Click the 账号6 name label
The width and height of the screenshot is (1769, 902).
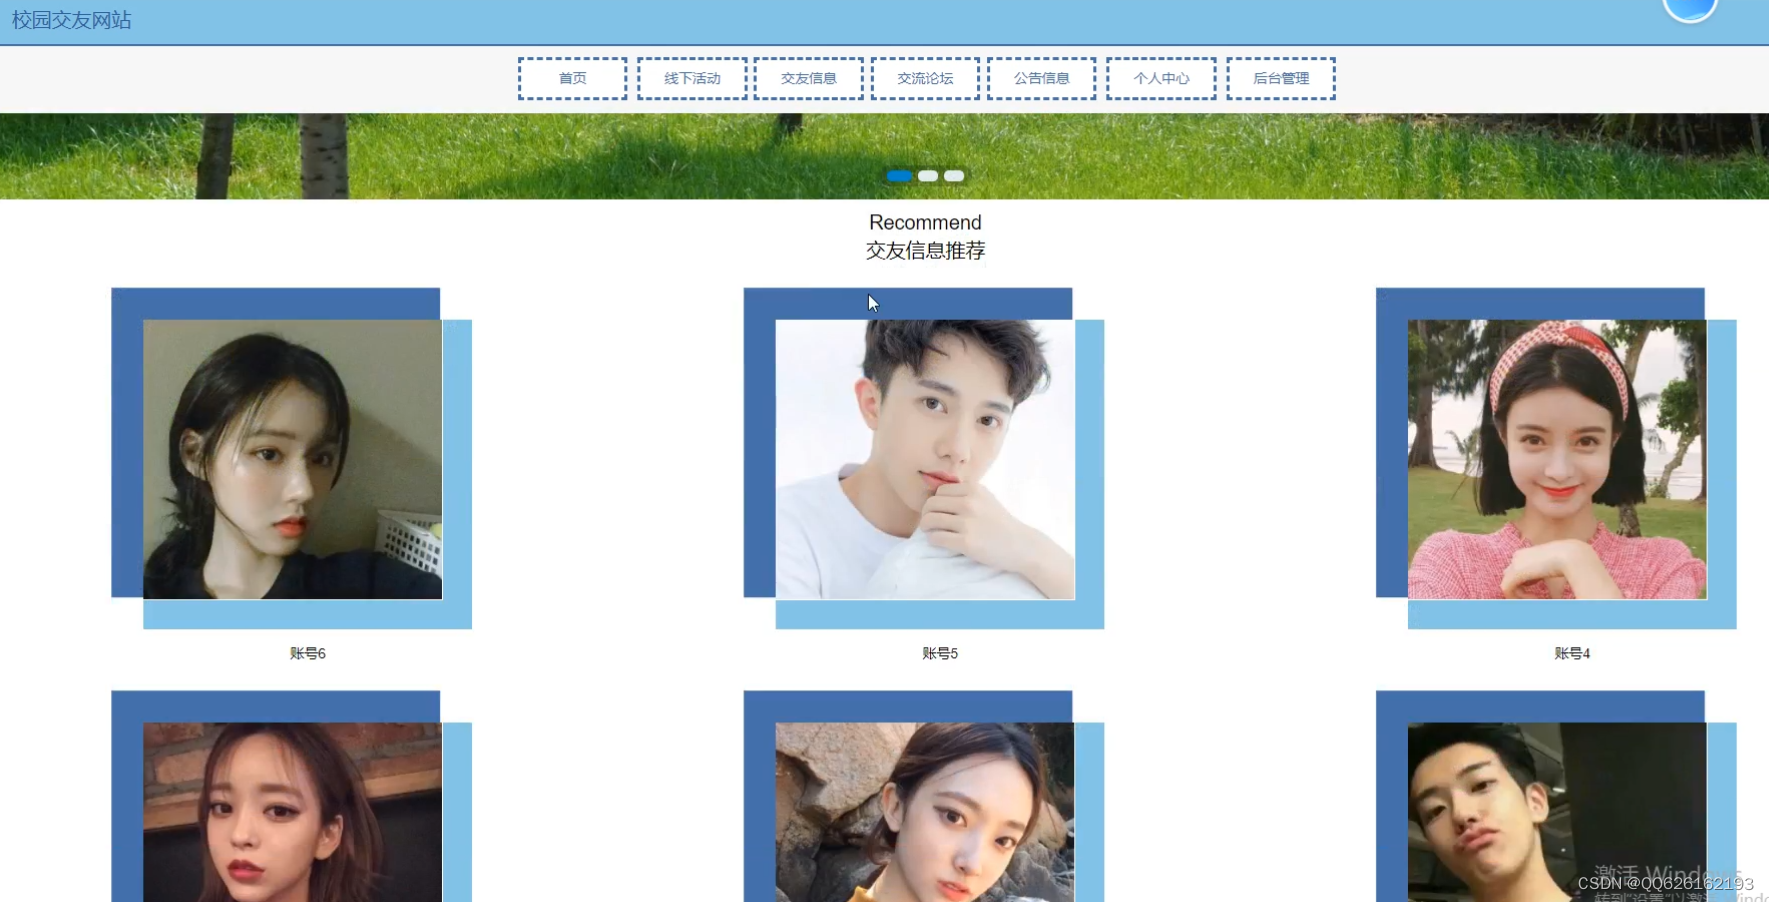click(308, 653)
